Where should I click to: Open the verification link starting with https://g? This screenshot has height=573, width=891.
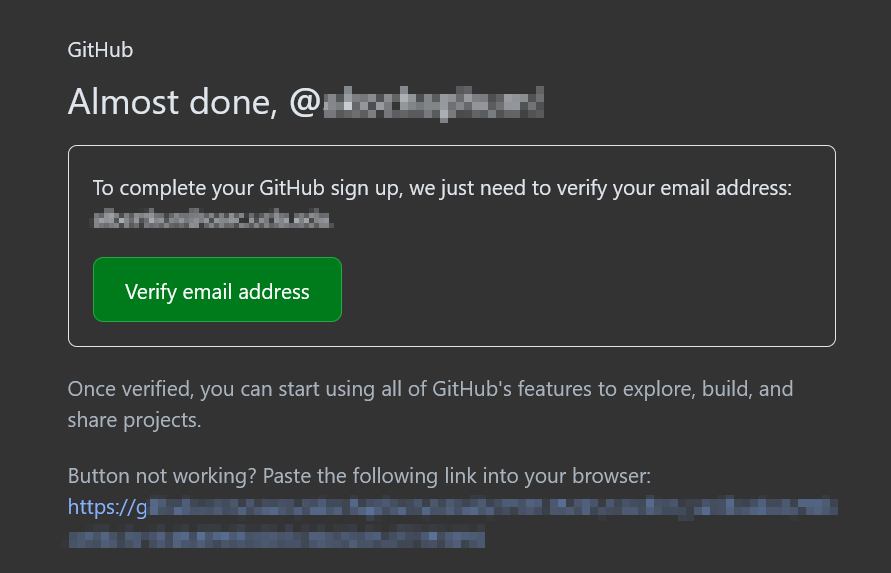[452, 508]
